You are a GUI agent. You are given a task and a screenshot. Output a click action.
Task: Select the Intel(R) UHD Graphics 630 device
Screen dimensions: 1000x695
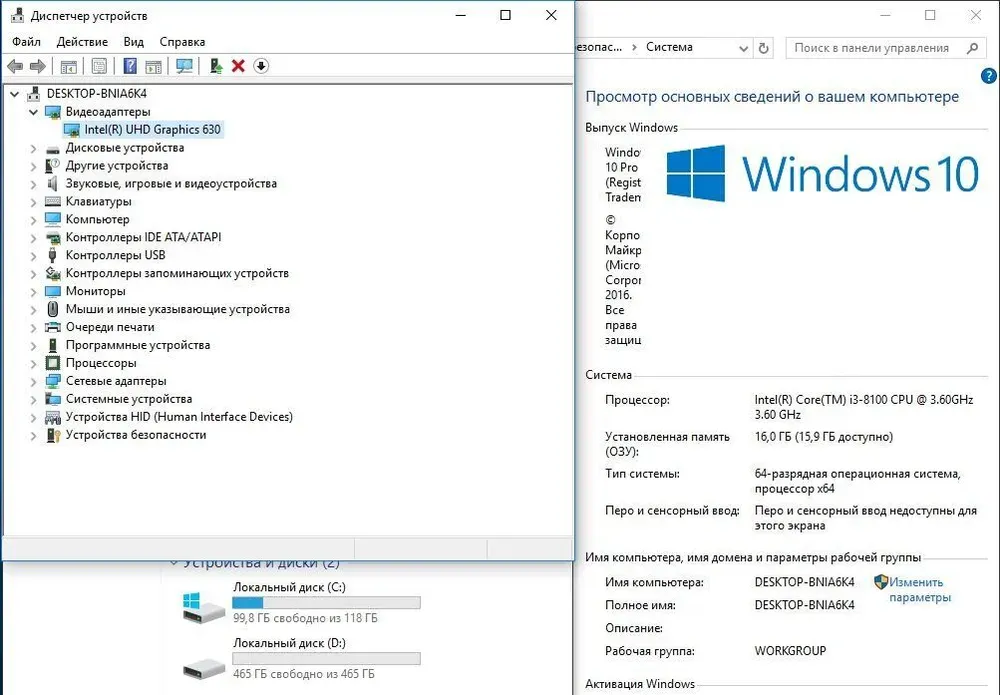[152, 130]
